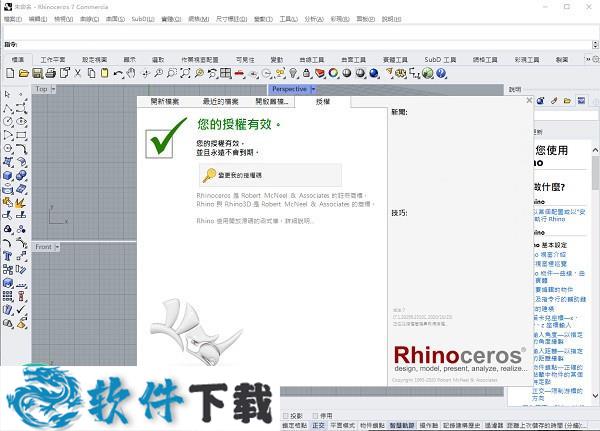Viewport: 600px width, 431px height.
Task: Open the 過濾器 filter in status bar
Action: tap(494, 425)
